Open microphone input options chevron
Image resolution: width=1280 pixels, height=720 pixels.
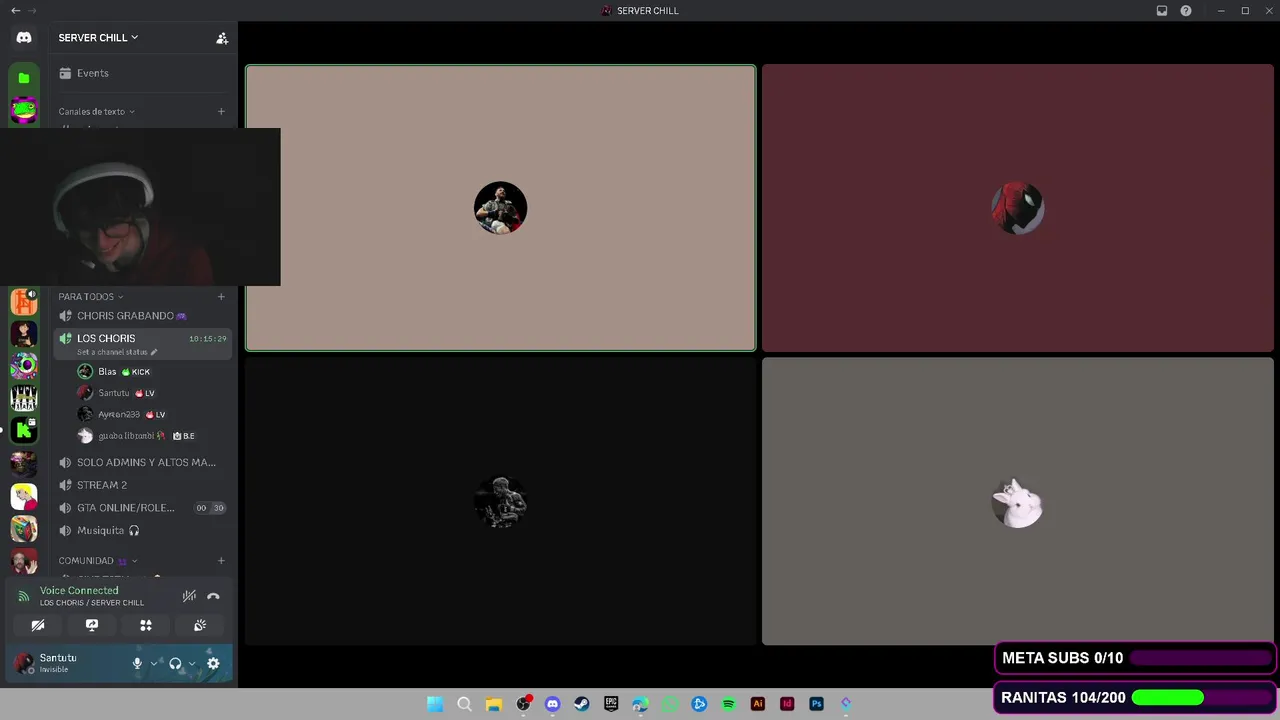[154, 663]
